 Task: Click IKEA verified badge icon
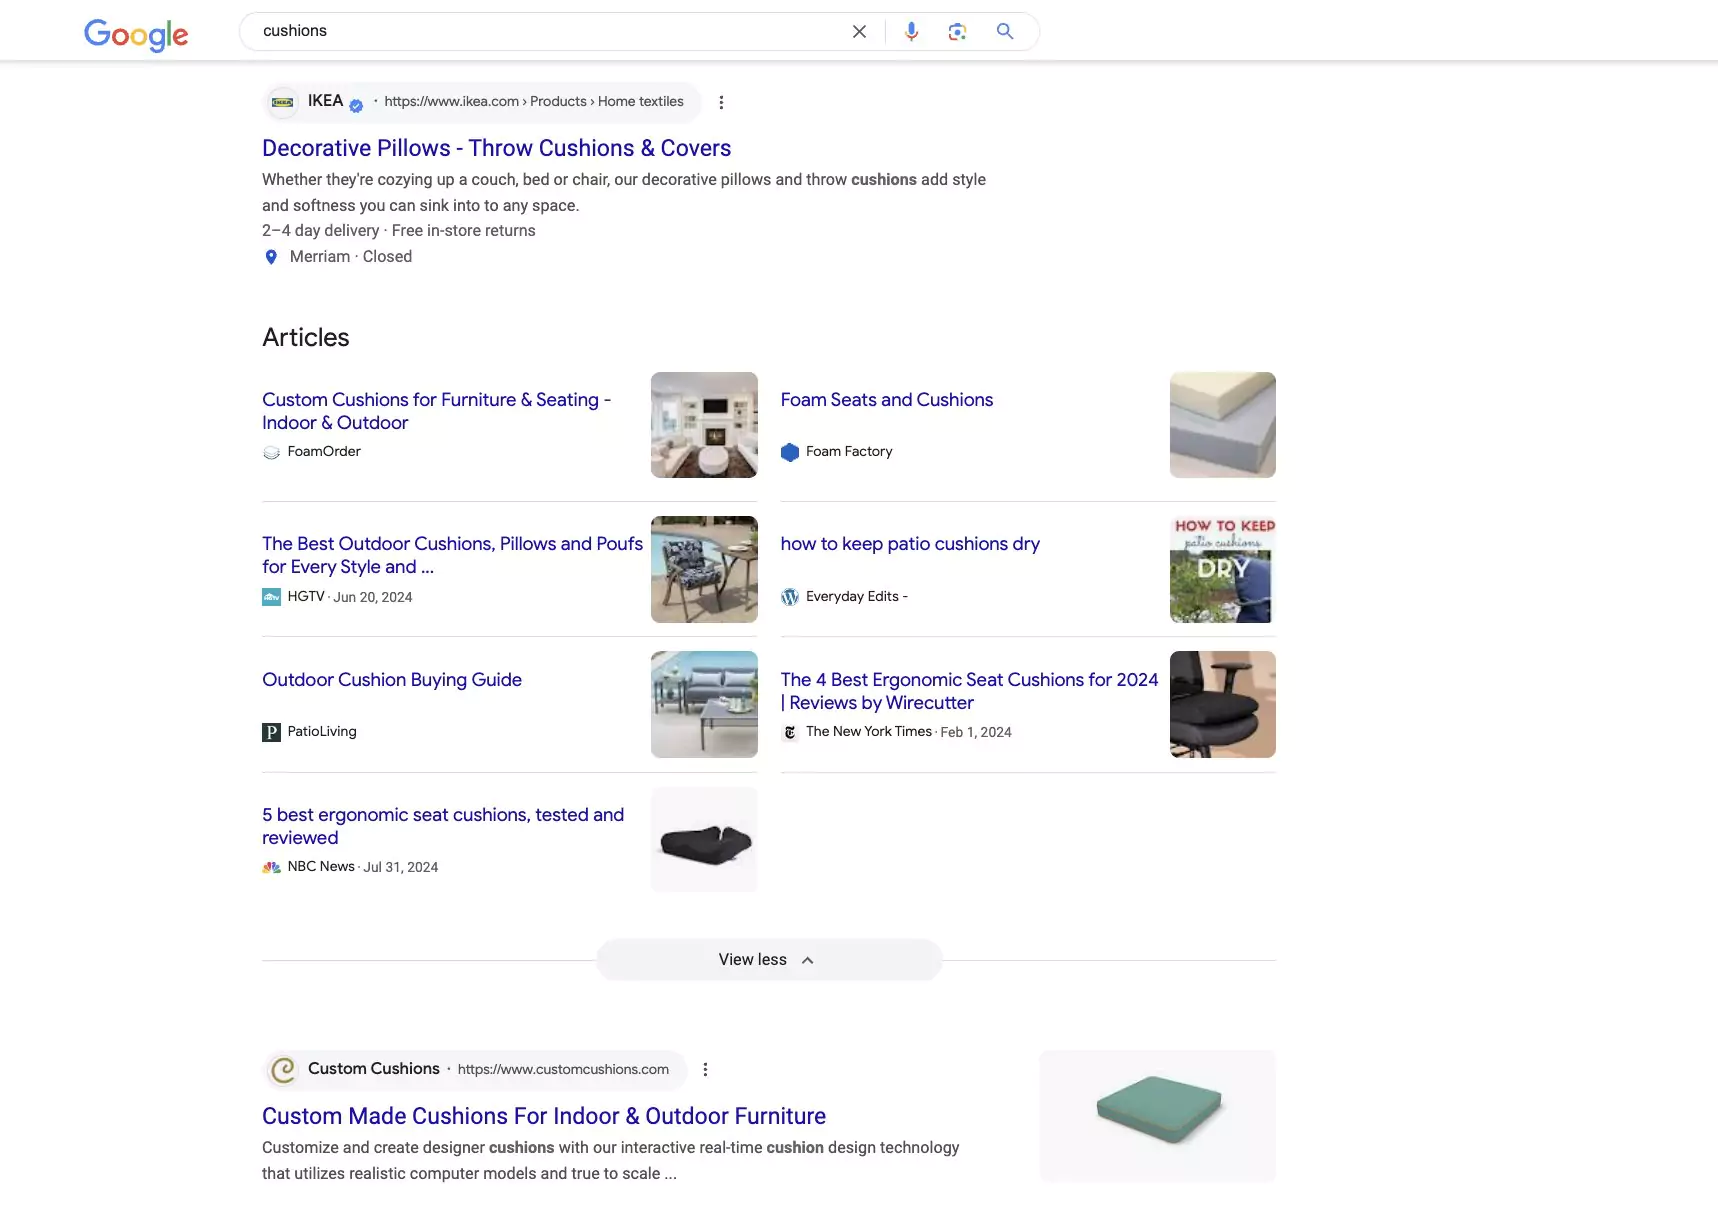click(356, 105)
